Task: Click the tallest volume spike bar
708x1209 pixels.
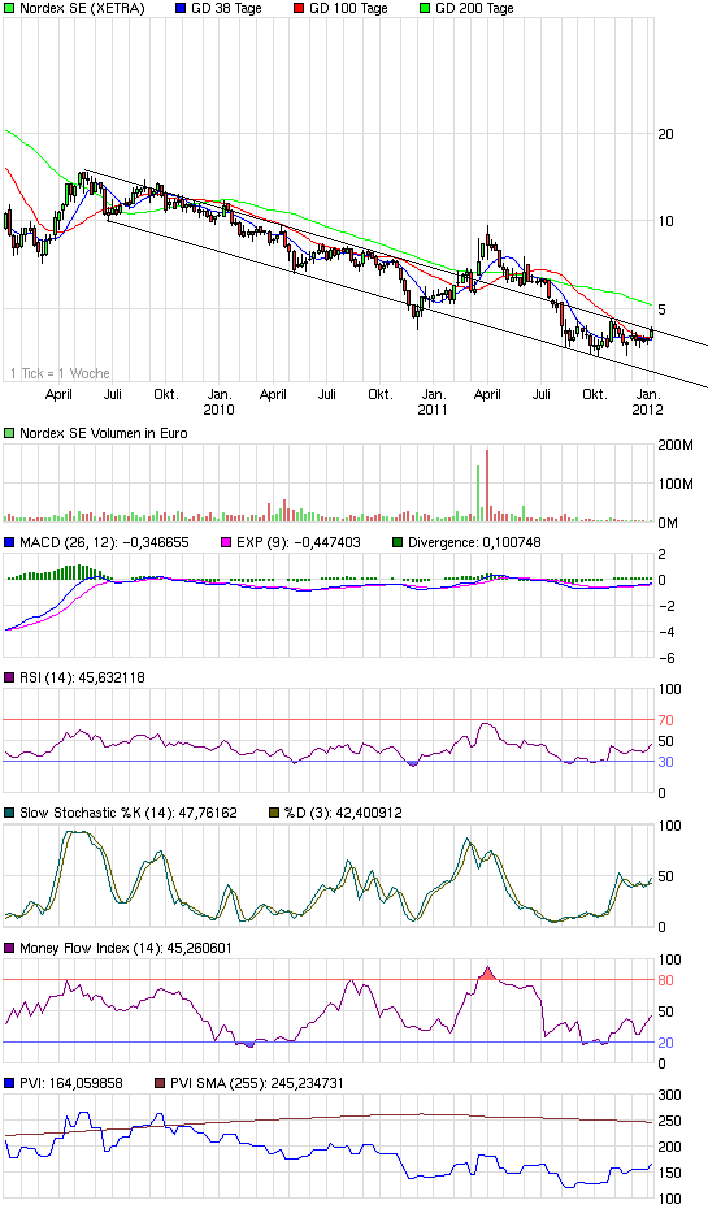Action: (x=487, y=485)
